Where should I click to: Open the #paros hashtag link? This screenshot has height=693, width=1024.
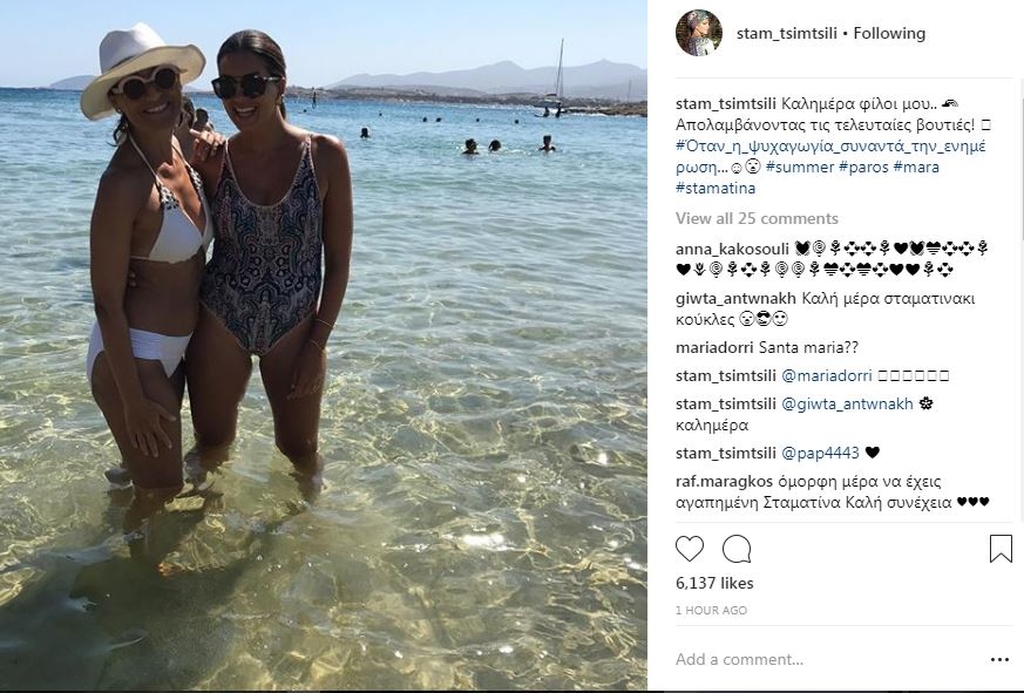click(x=863, y=167)
